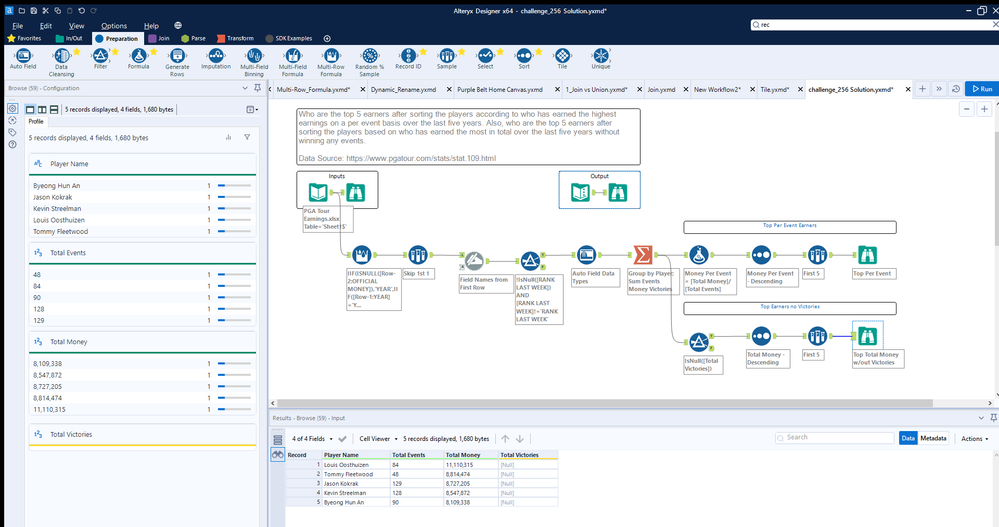Viewport: 999px width, 527px height.
Task: Move to the previous record arrow
Action: click(505, 438)
